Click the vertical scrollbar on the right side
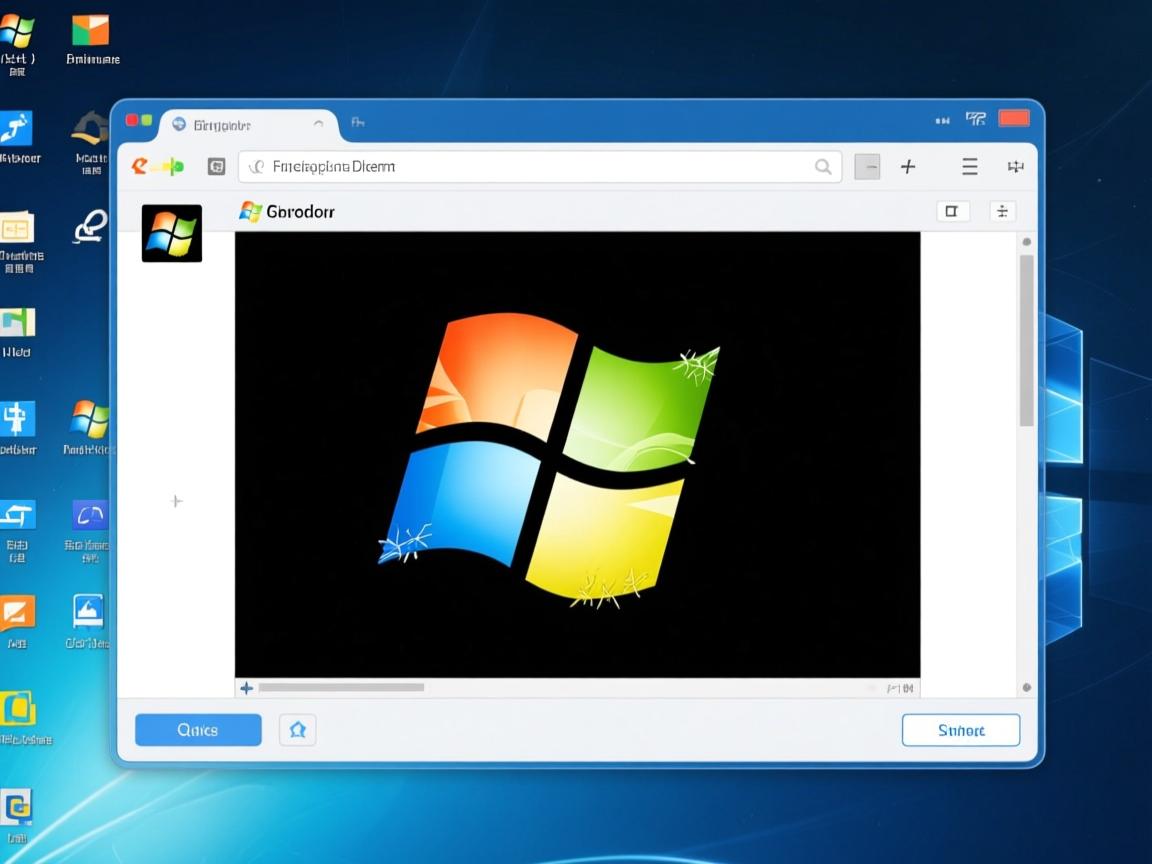Viewport: 1152px width, 864px height. tap(1026, 340)
